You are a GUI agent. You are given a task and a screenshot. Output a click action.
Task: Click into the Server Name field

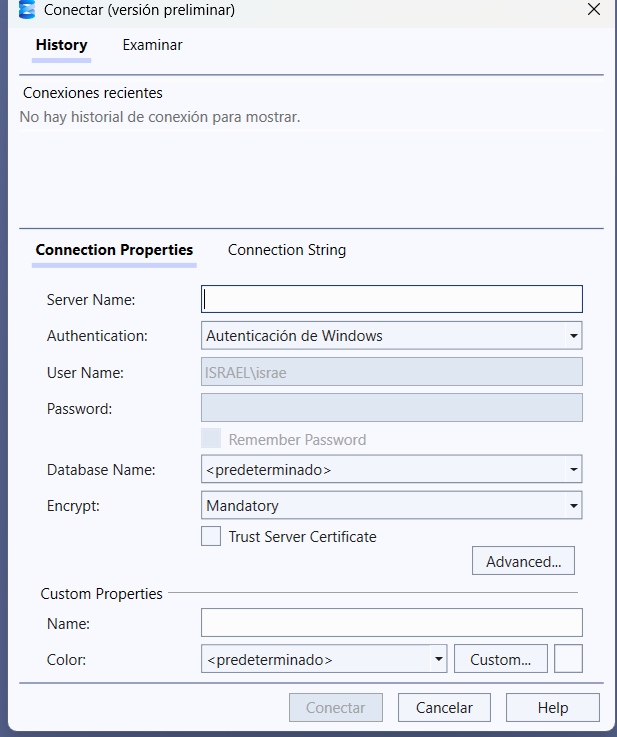click(392, 299)
